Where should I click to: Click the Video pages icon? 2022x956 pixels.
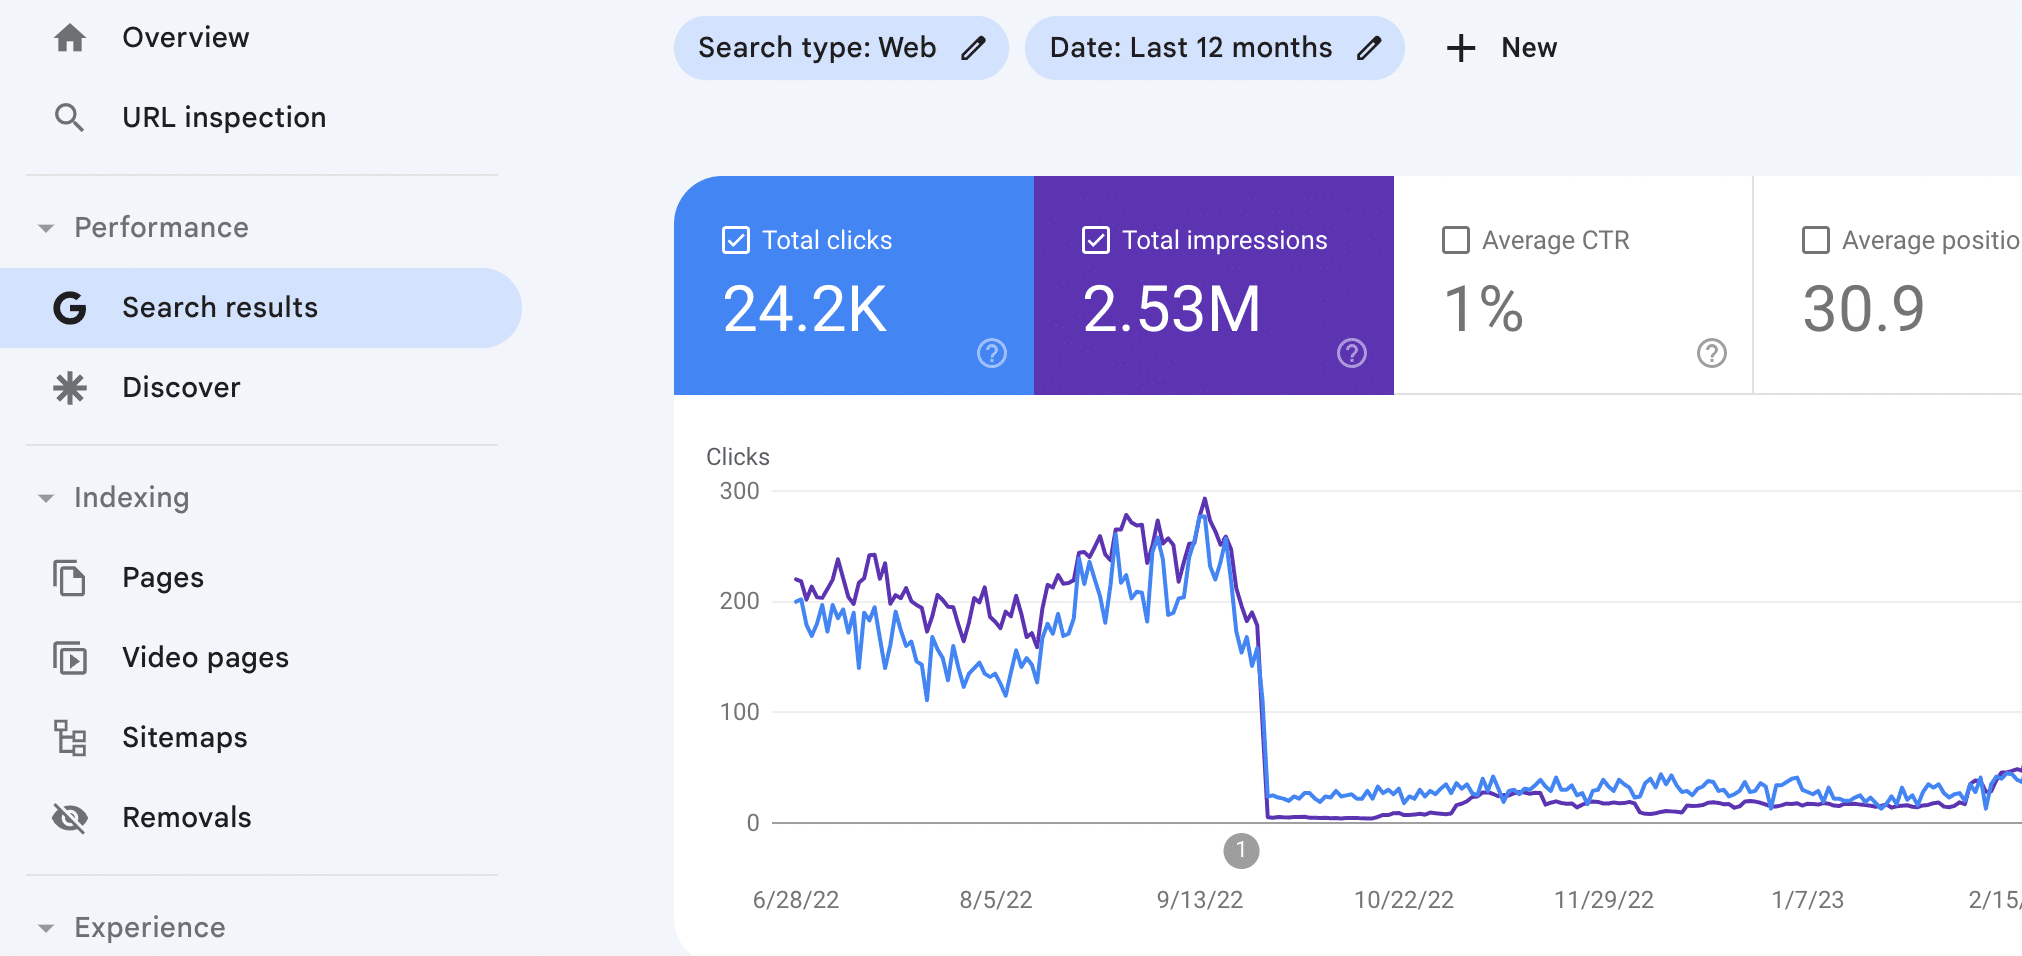tap(70, 658)
